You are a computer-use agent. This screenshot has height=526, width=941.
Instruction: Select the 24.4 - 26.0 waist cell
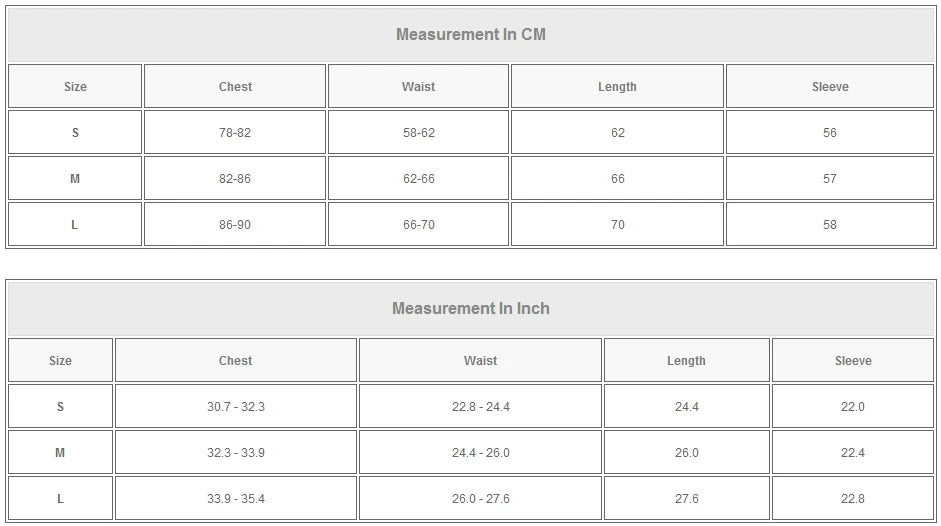[x=480, y=453]
